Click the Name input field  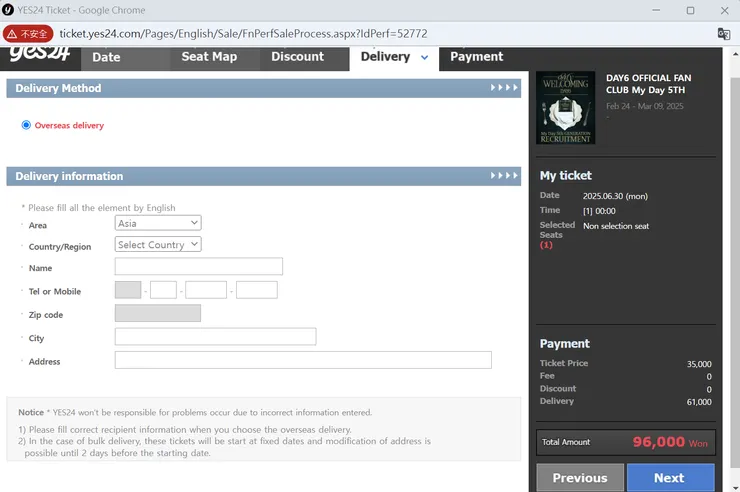click(199, 267)
